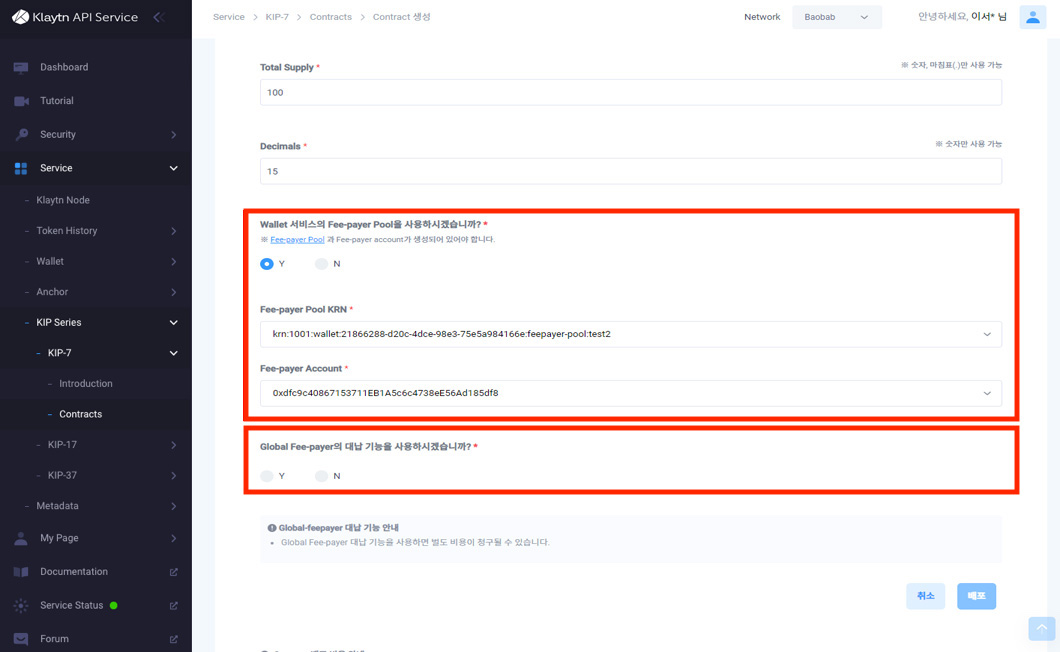Click external link icon beside Forum
Screen dimensions: 1060x652
pyautogui.click(x=174, y=639)
